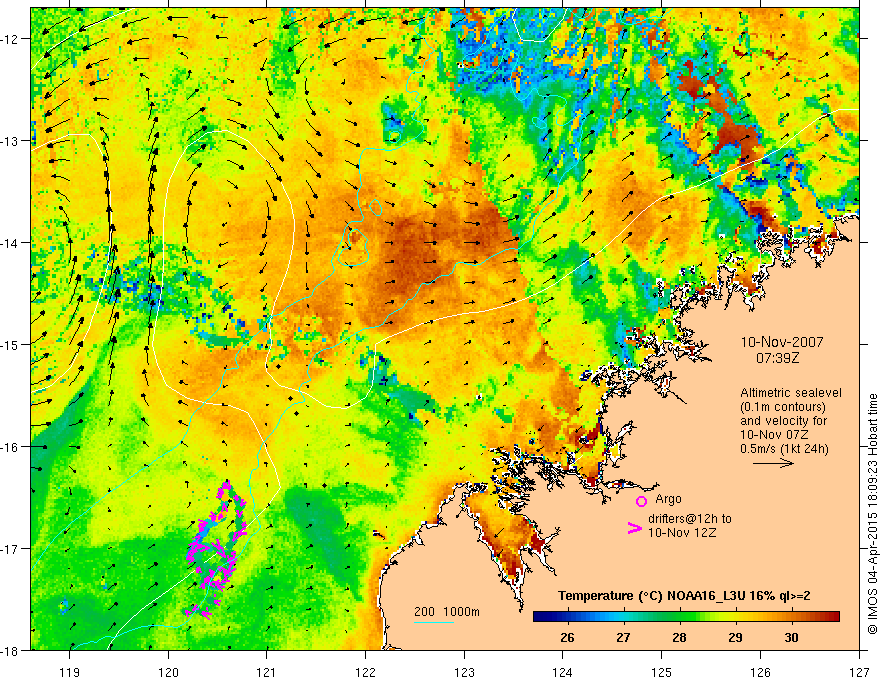The height and width of the screenshot is (680, 880).
Task: Click the magenta Argo circle legend symbol
Action: pos(641,501)
